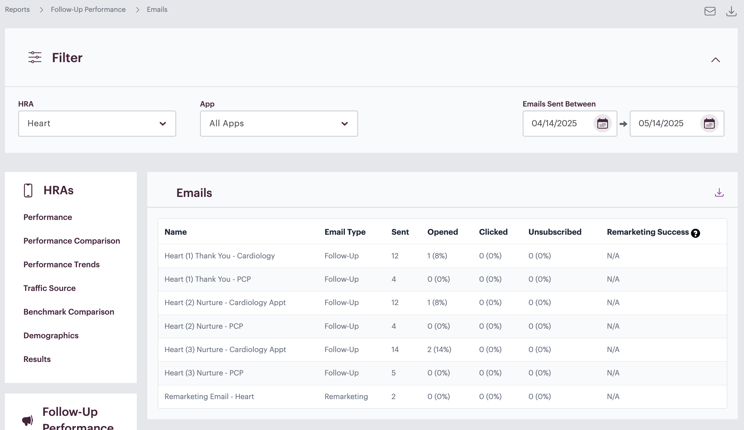Download the Emails table
Image resolution: width=744 pixels, height=430 pixels.
719,192
